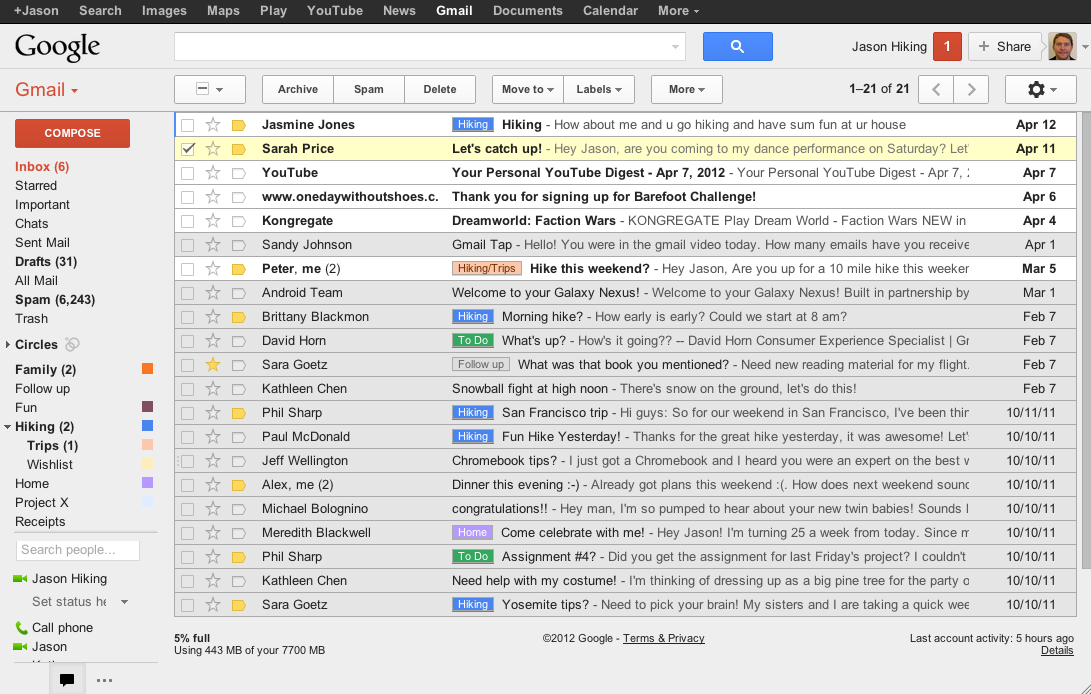Select the YouTube digest email checkbox
Screen dimensions: 1091x694
pos(188,173)
